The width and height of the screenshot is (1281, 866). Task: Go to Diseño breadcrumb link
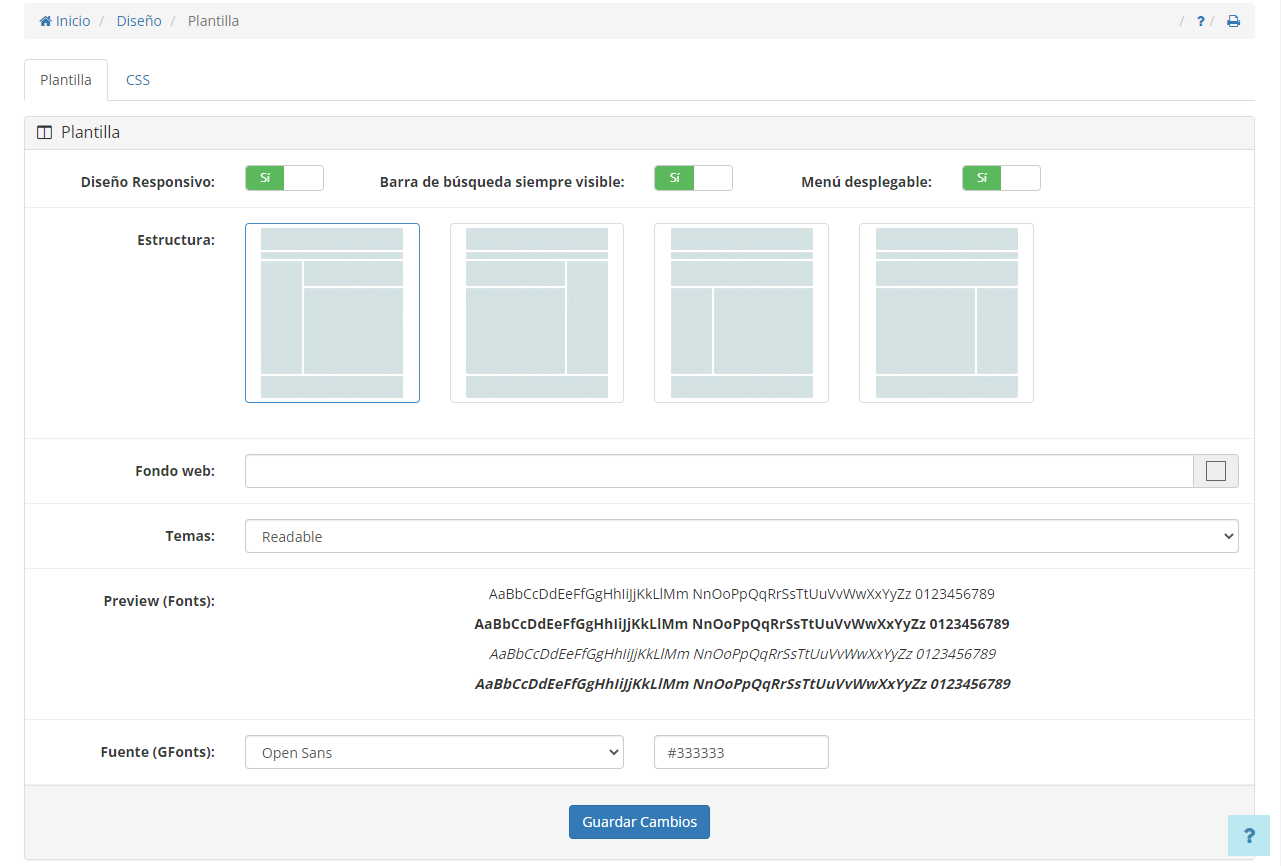[139, 21]
